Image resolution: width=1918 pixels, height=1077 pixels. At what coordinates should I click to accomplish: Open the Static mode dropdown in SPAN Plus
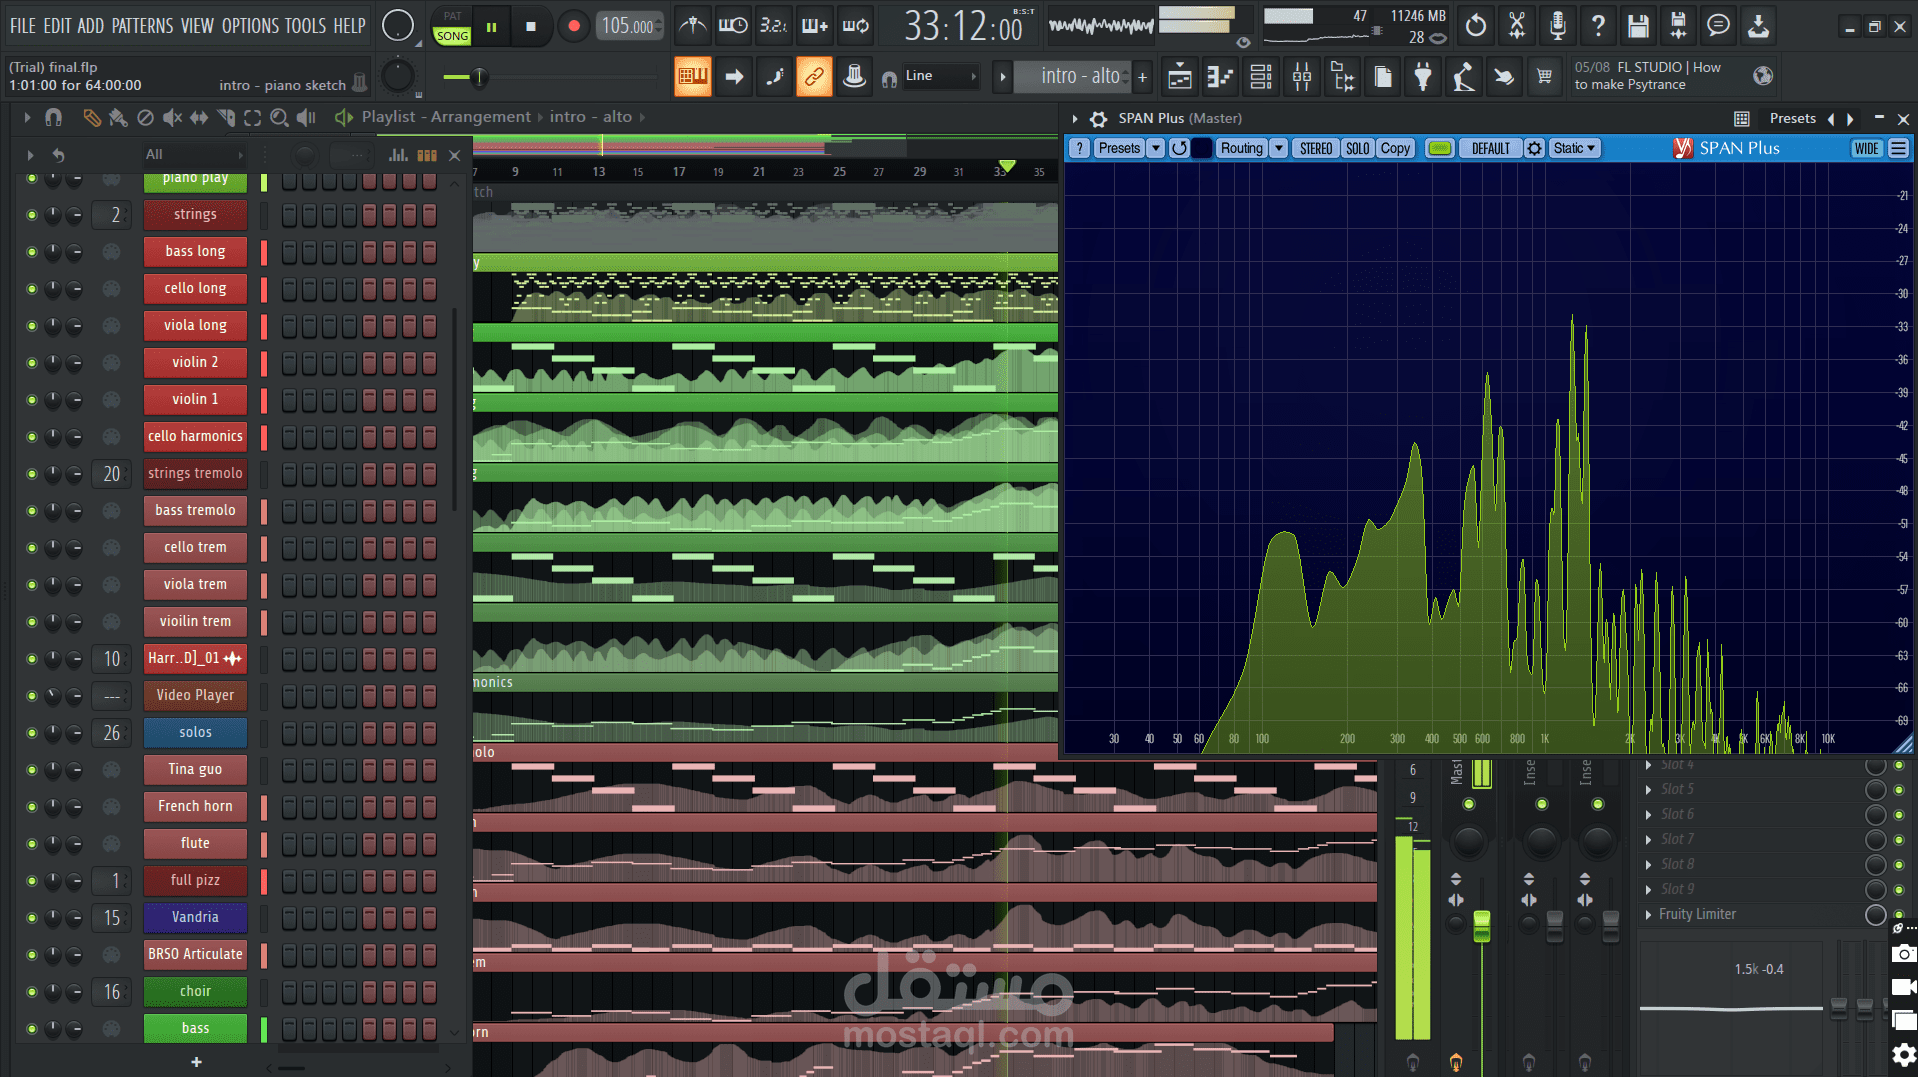[1574, 149]
